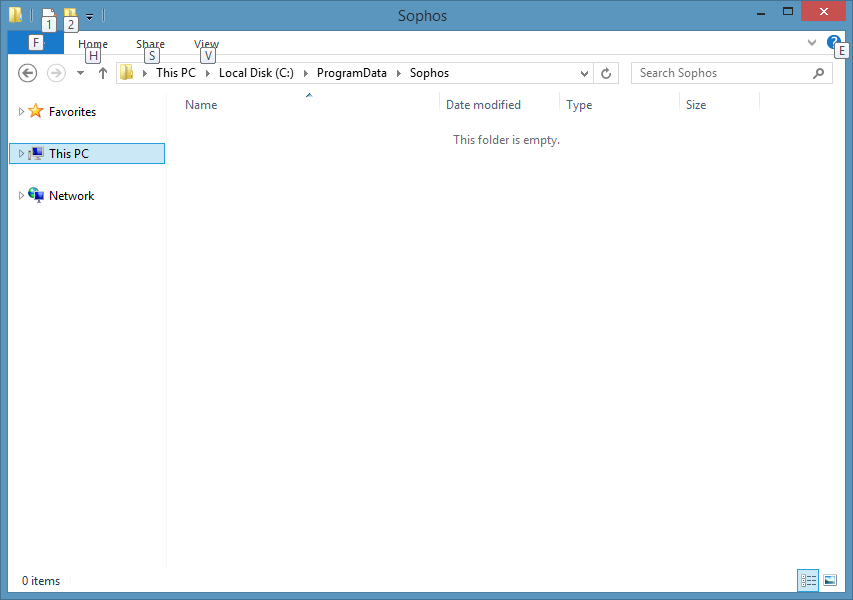The width and height of the screenshot is (853, 600).
Task: Expand the root breadcrumb arrow before This PC
Action: (145, 73)
